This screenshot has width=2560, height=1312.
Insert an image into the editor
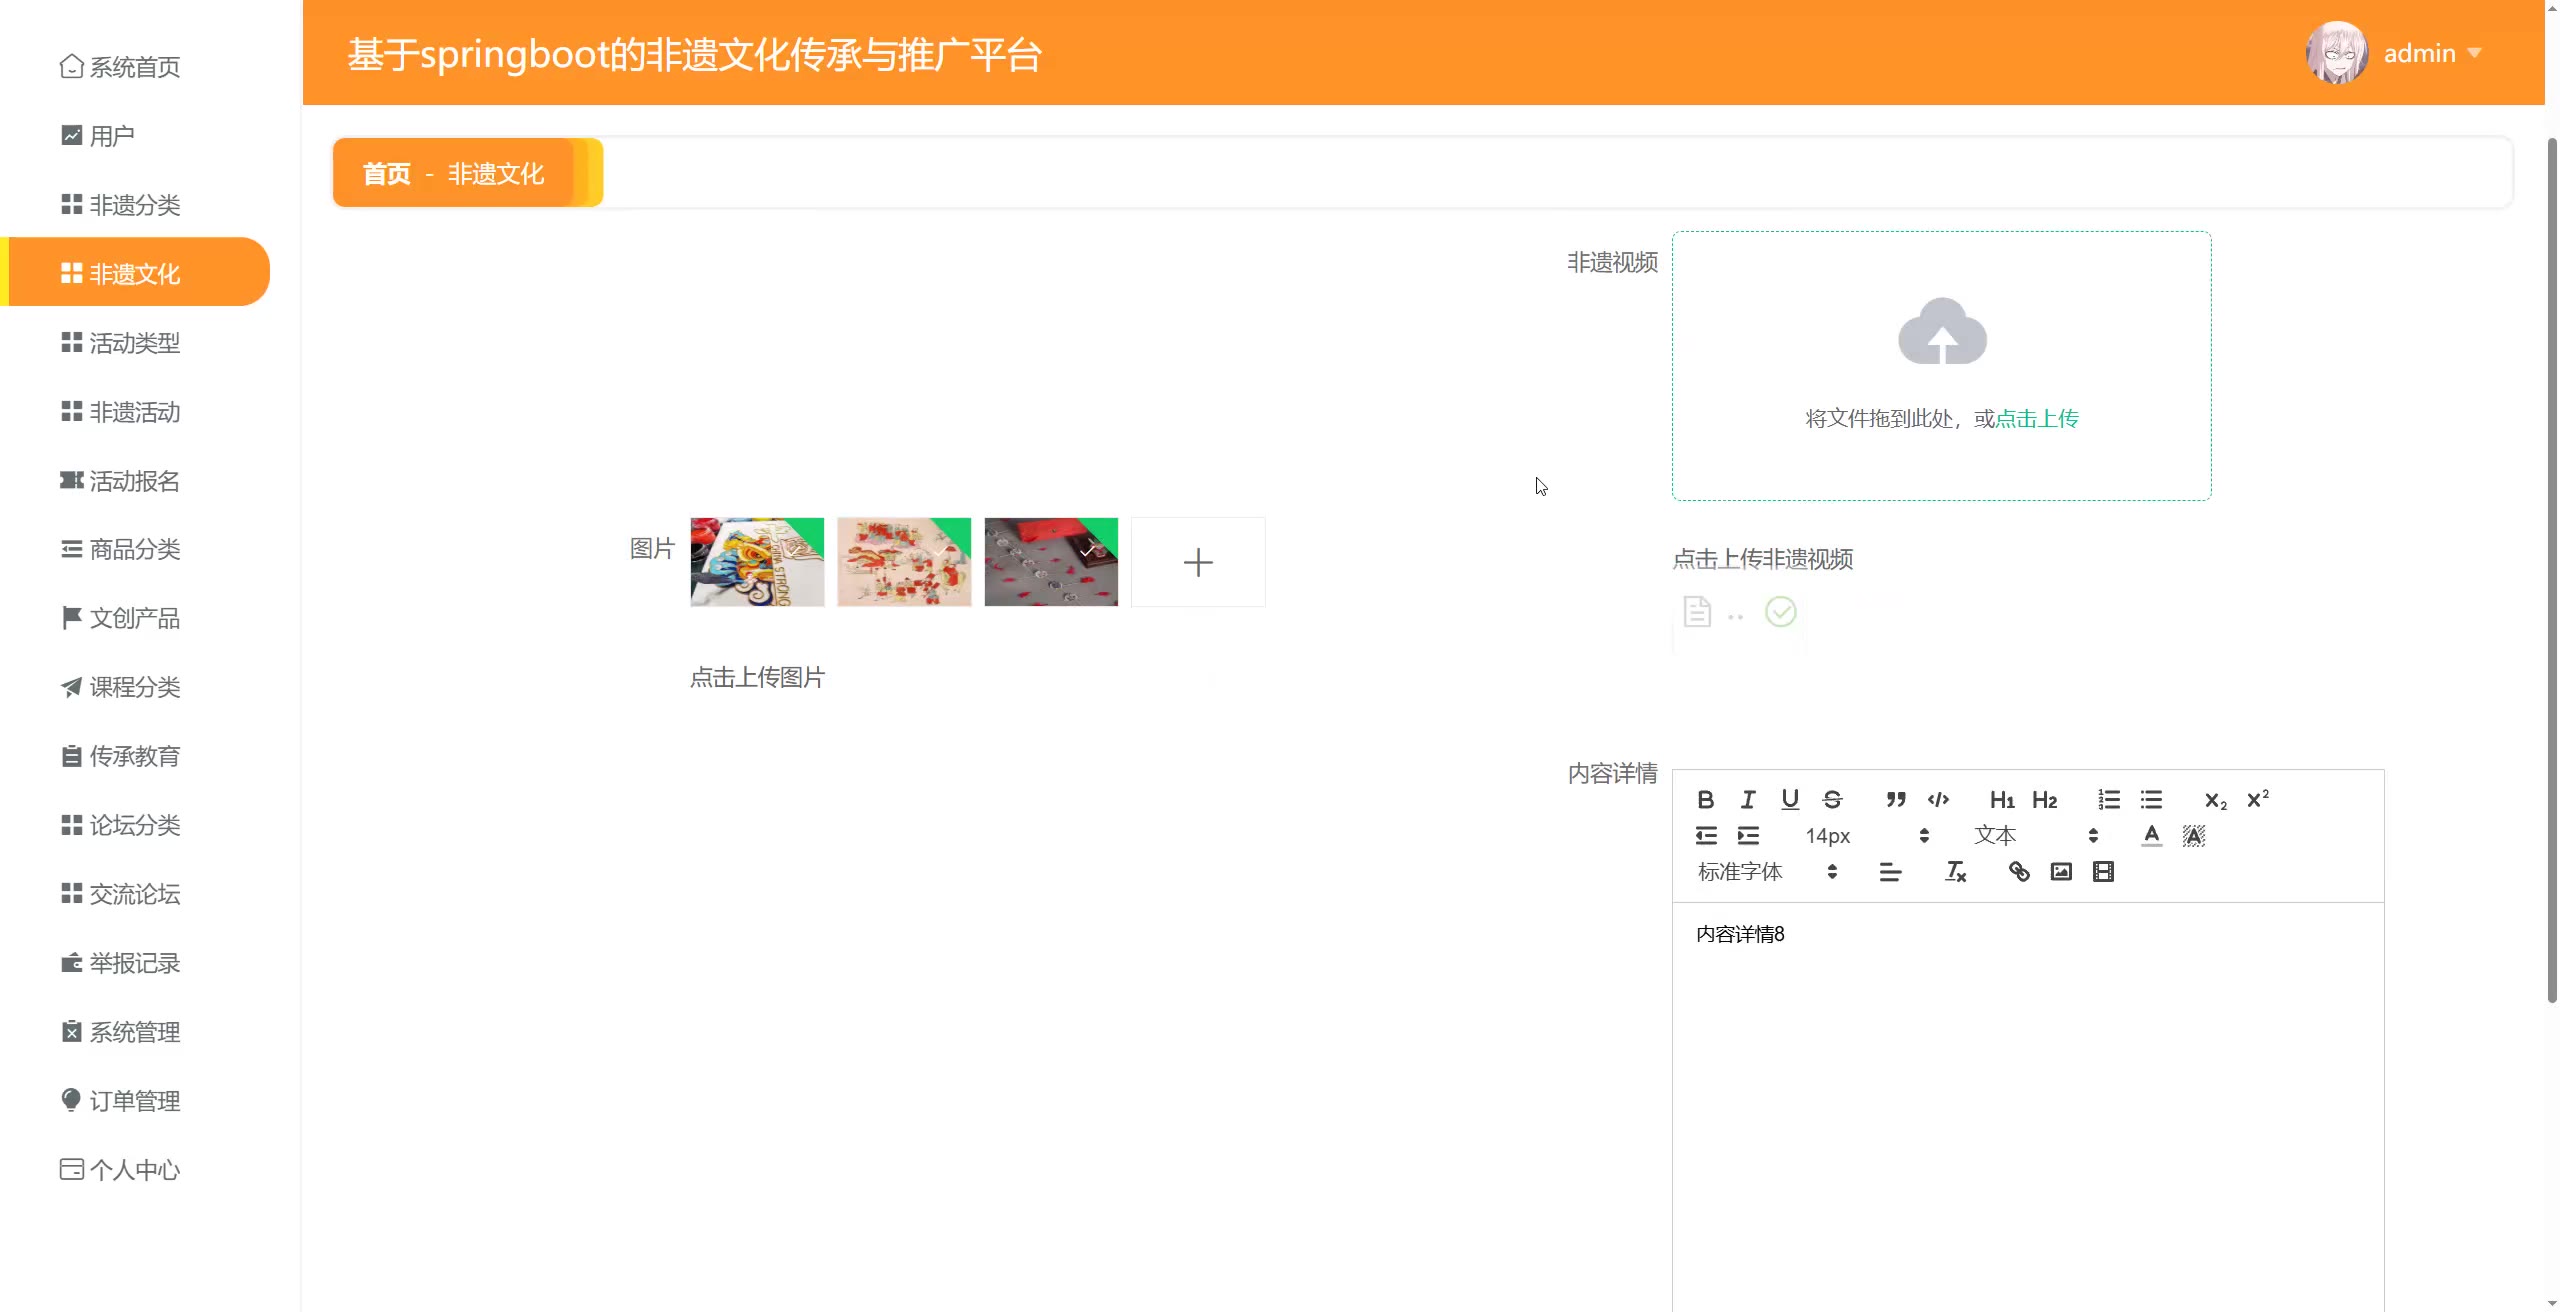(x=2061, y=872)
